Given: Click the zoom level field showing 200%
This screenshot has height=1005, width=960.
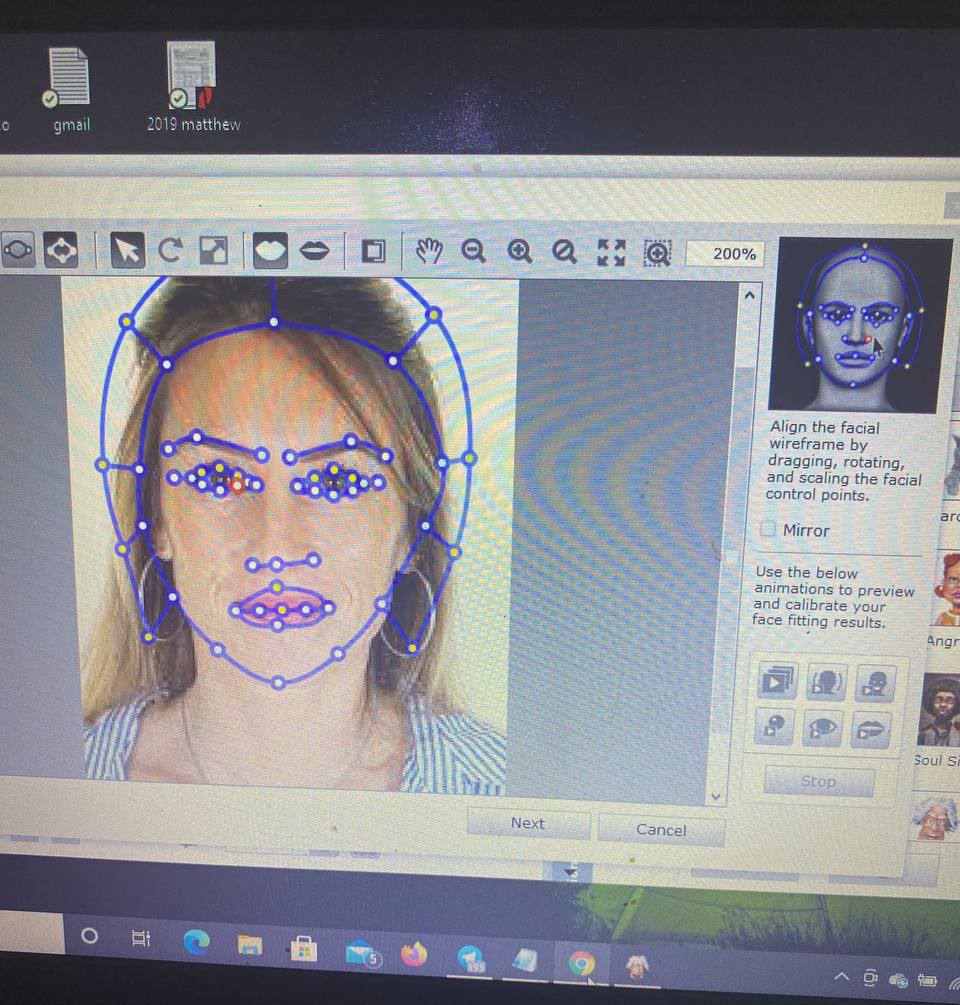Looking at the screenshot, I should (727, 254).
